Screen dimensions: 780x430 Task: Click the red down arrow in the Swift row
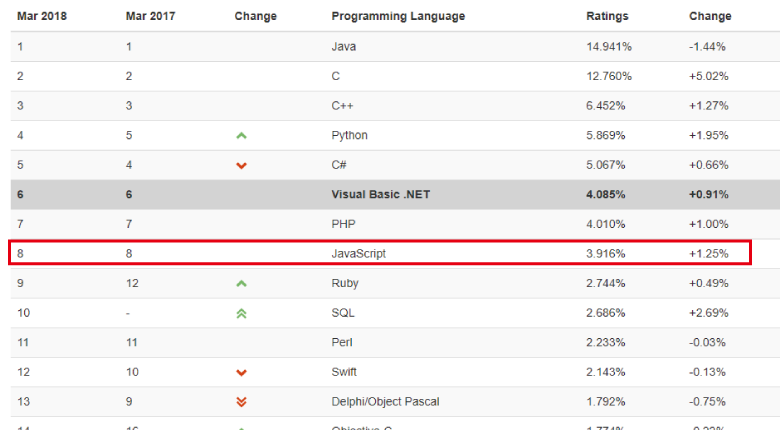coord(241,372)
